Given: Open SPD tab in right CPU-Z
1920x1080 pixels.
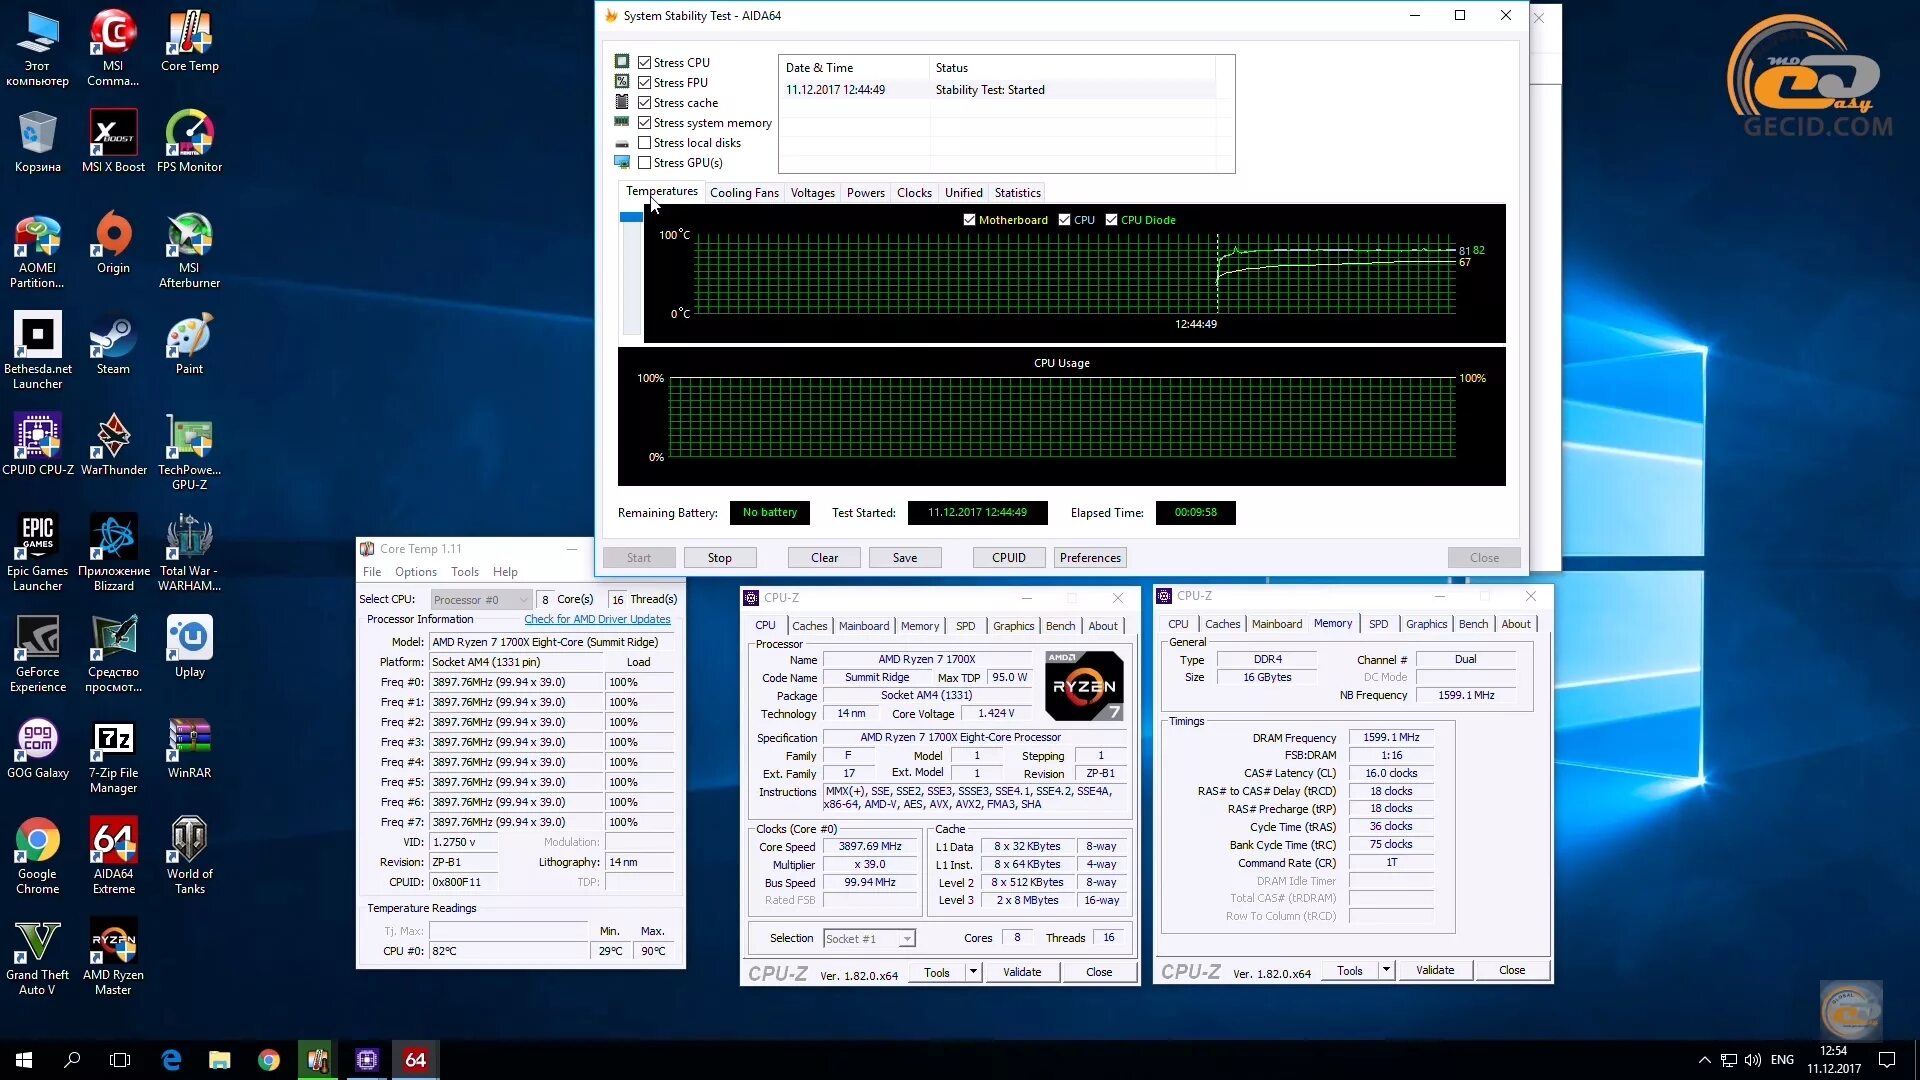Looking at the screenshot, I should pyautogui.click(x=1378, y=623).
